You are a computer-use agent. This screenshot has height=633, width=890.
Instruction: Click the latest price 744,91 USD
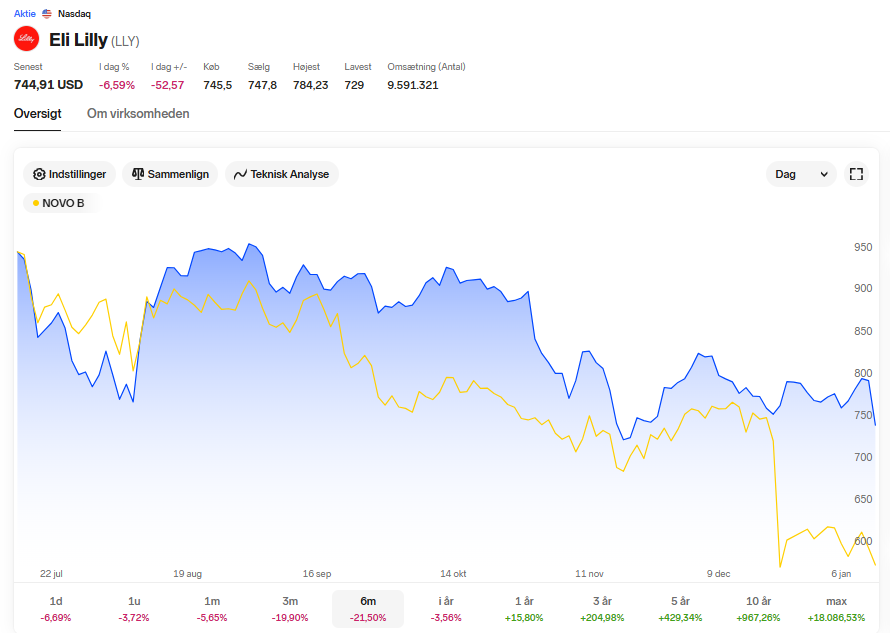click(x=48, y=85)
